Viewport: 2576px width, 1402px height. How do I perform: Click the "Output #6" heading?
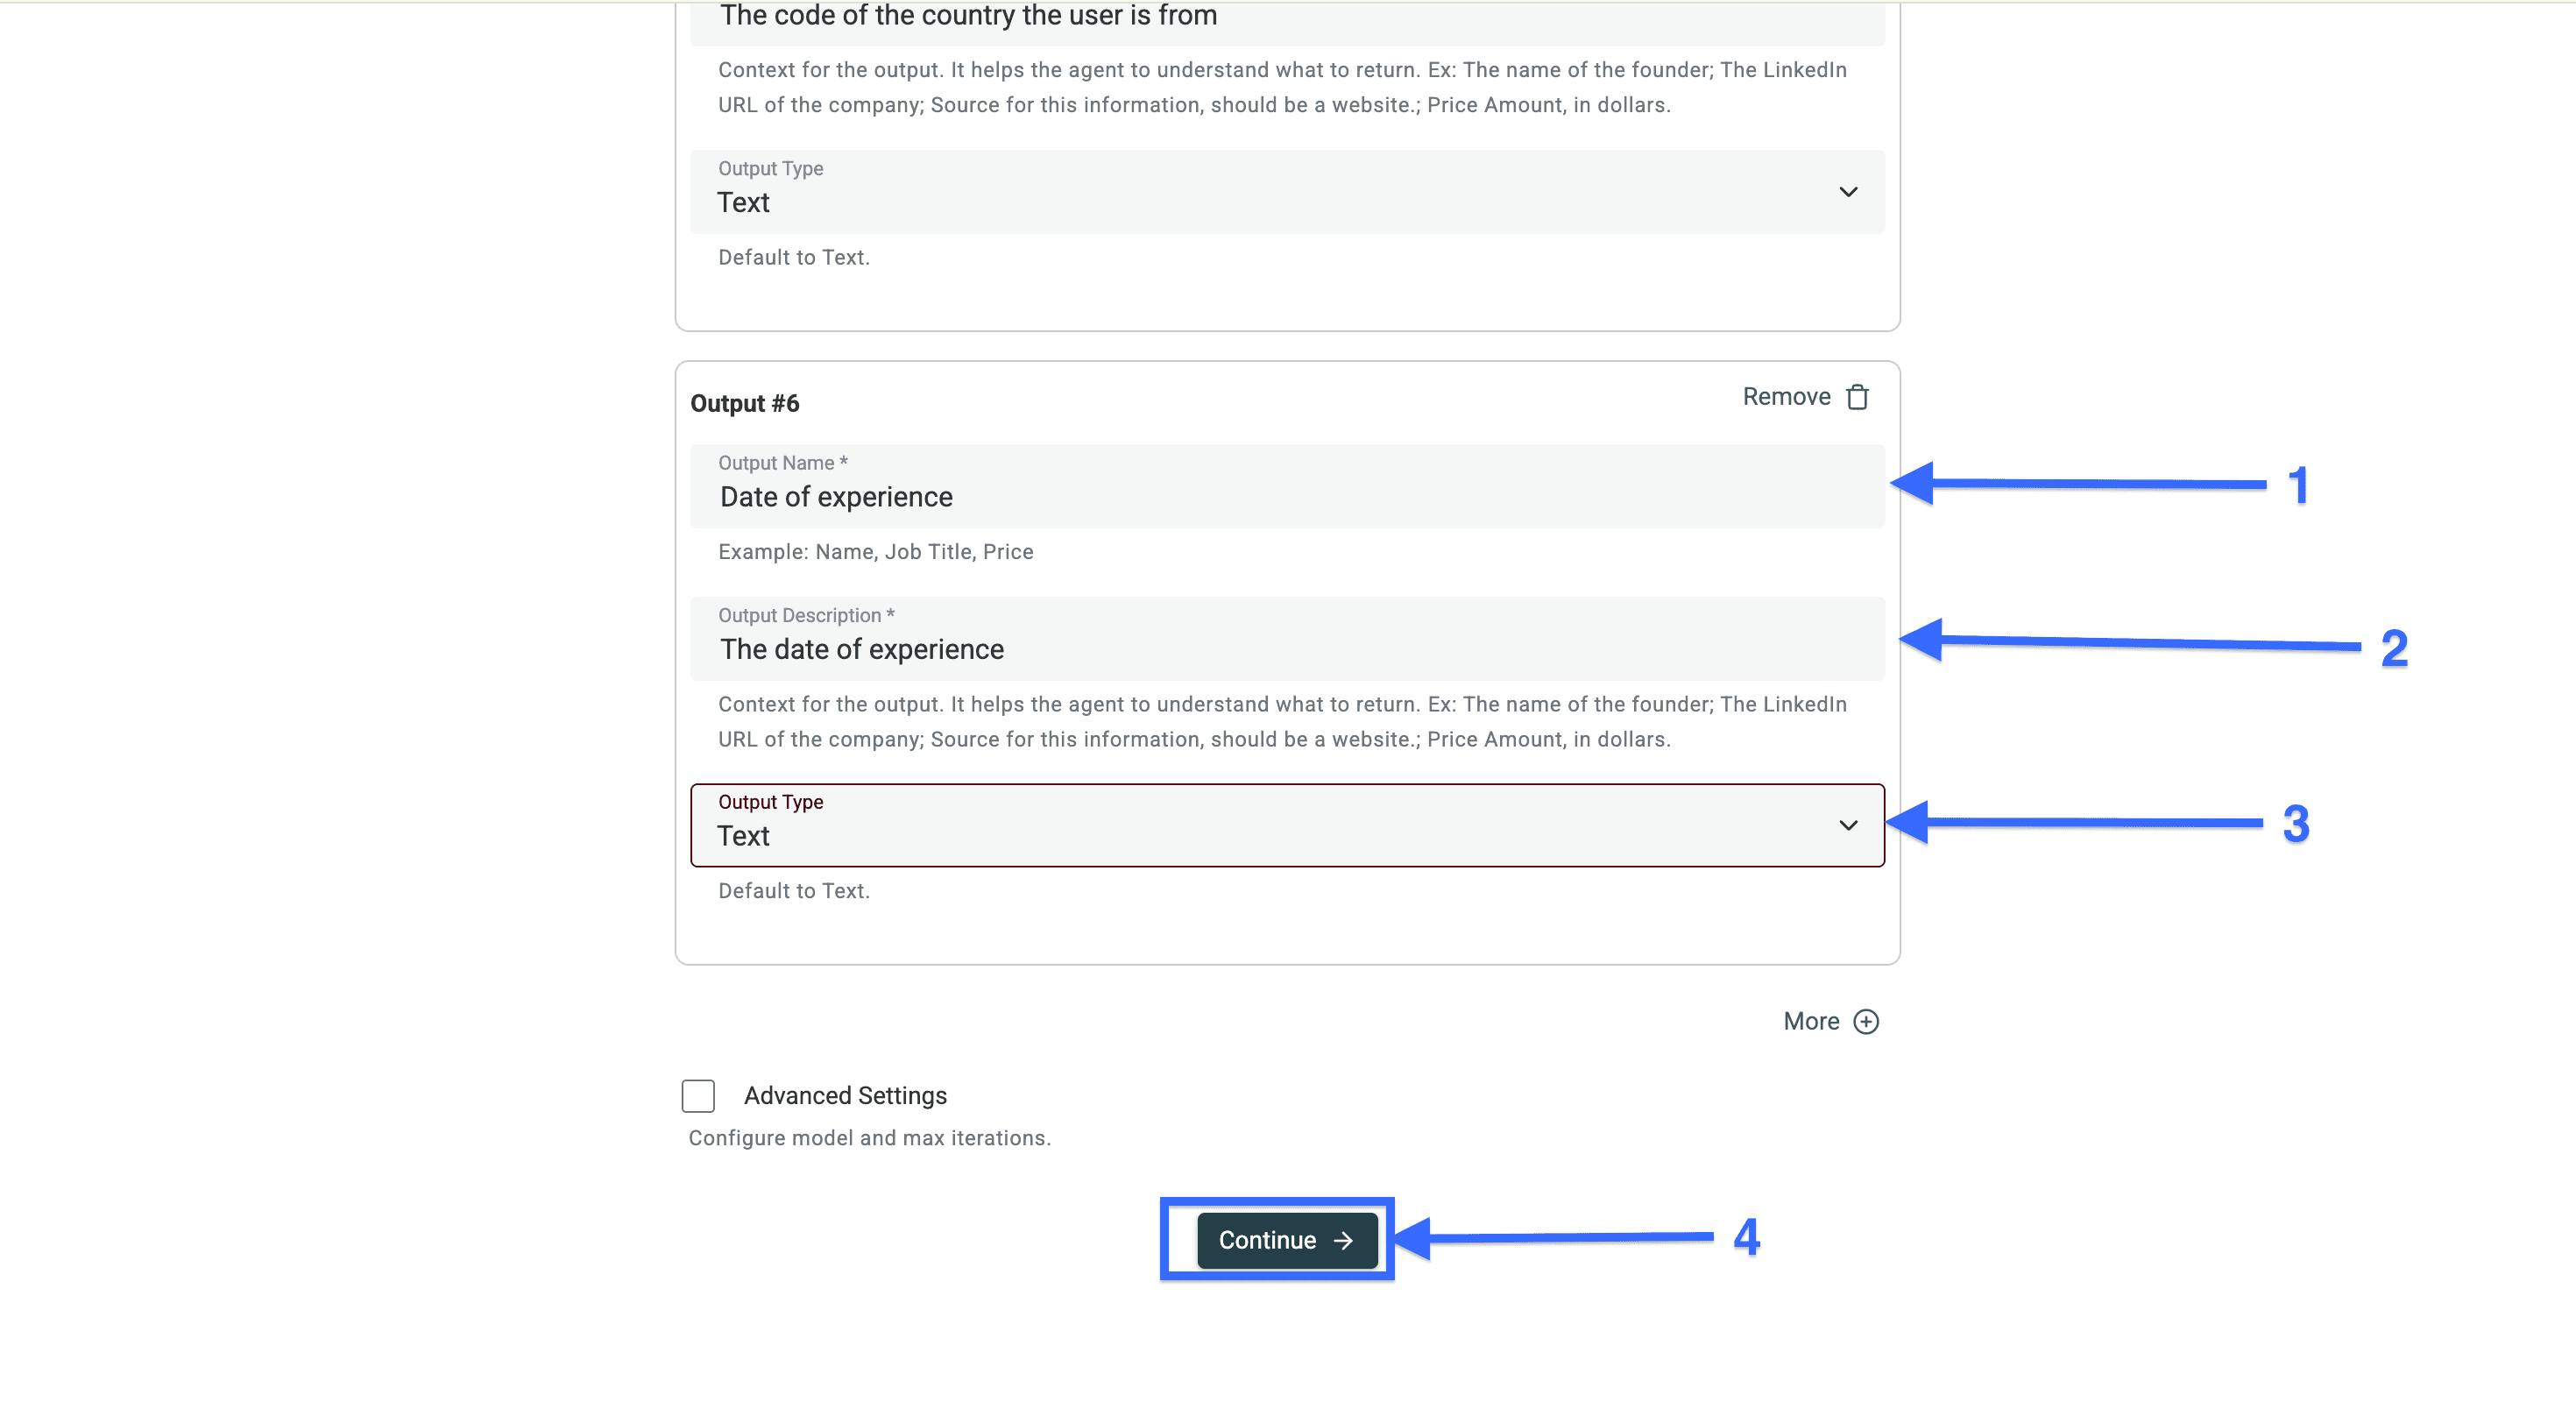click(745, 403)
